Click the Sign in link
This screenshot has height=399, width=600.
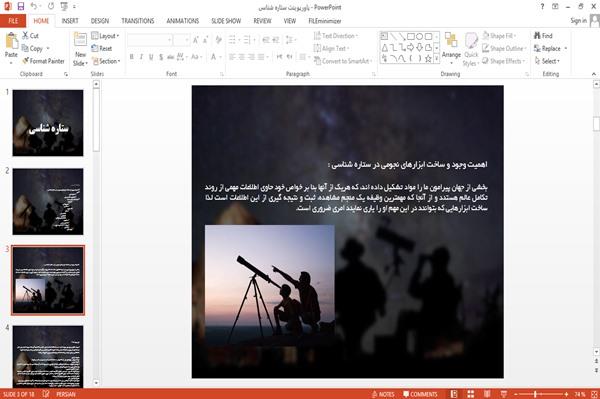(578, 21)
